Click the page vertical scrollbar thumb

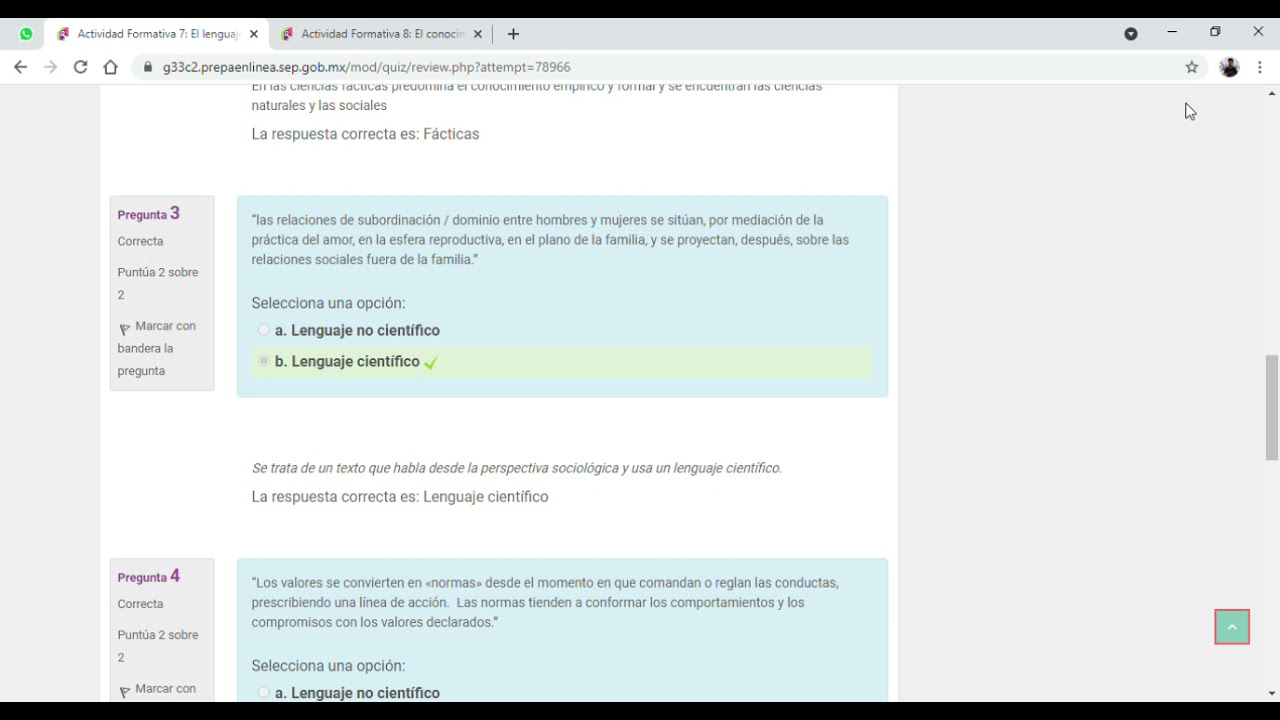(x=1272, y=407)
